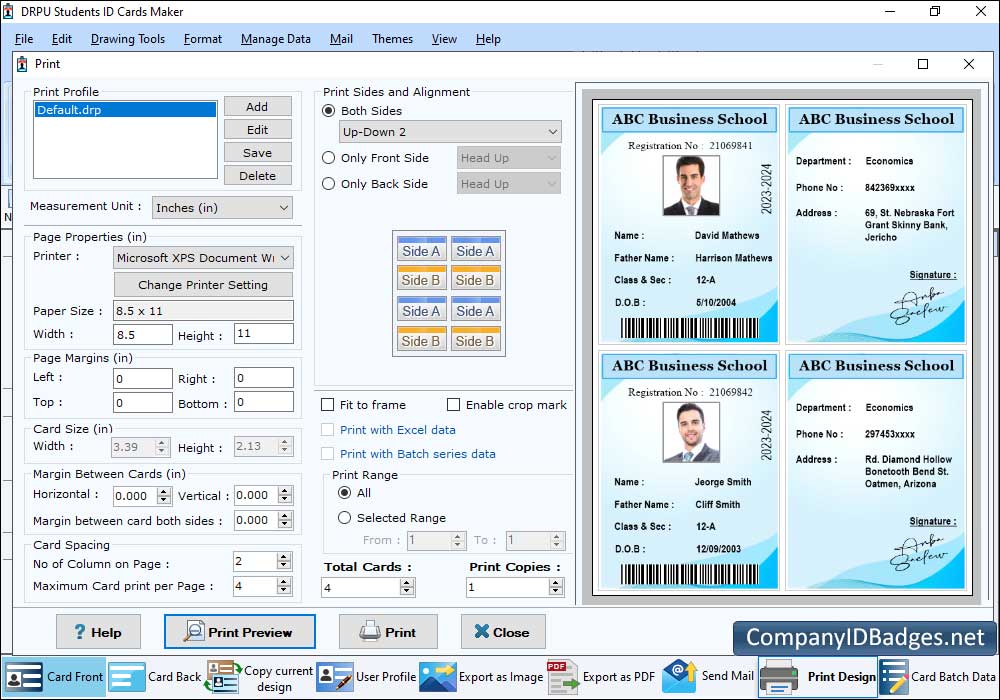Increase Total Cards stepper value
Viewport: 1000px width, 700px height.
point(408,583)
